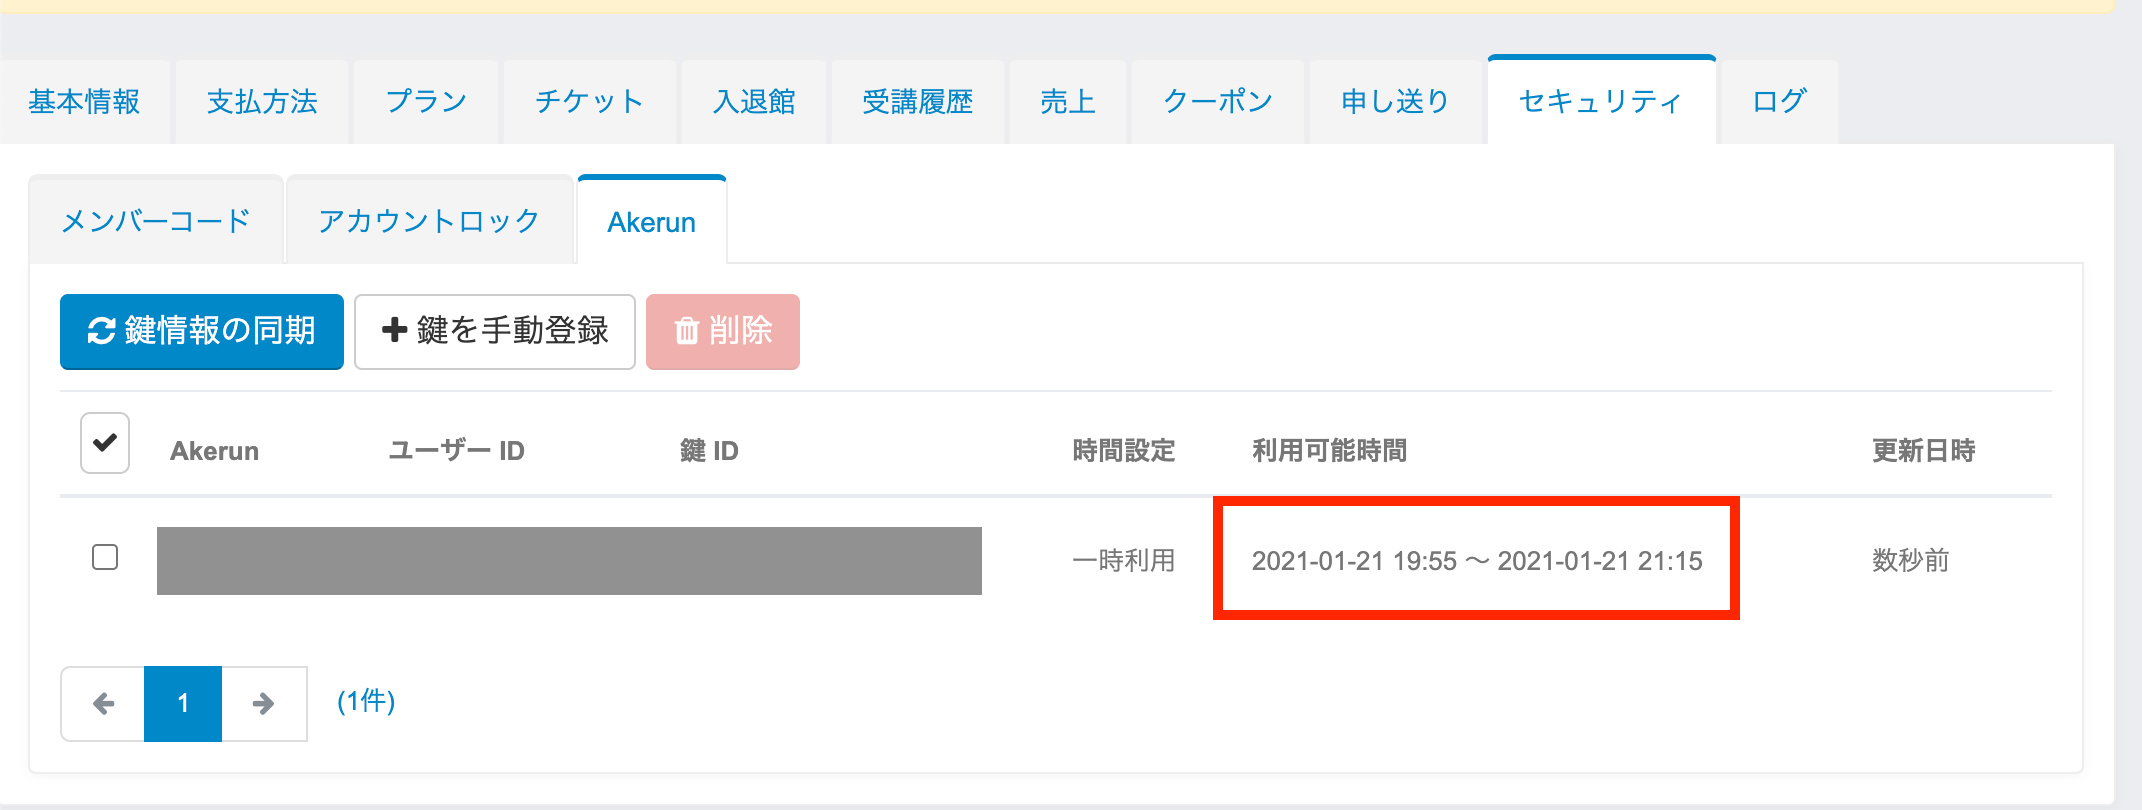Screen dimensions: 2142x810
Task: Open the アカウントロック sub-tab
Action: tap(429, 221)
